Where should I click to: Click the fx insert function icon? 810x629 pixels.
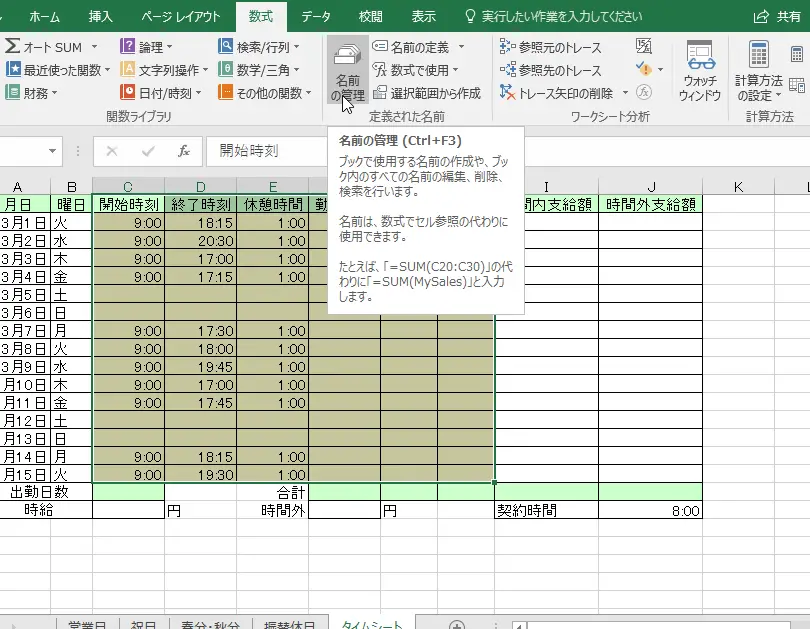coord(183,151)
